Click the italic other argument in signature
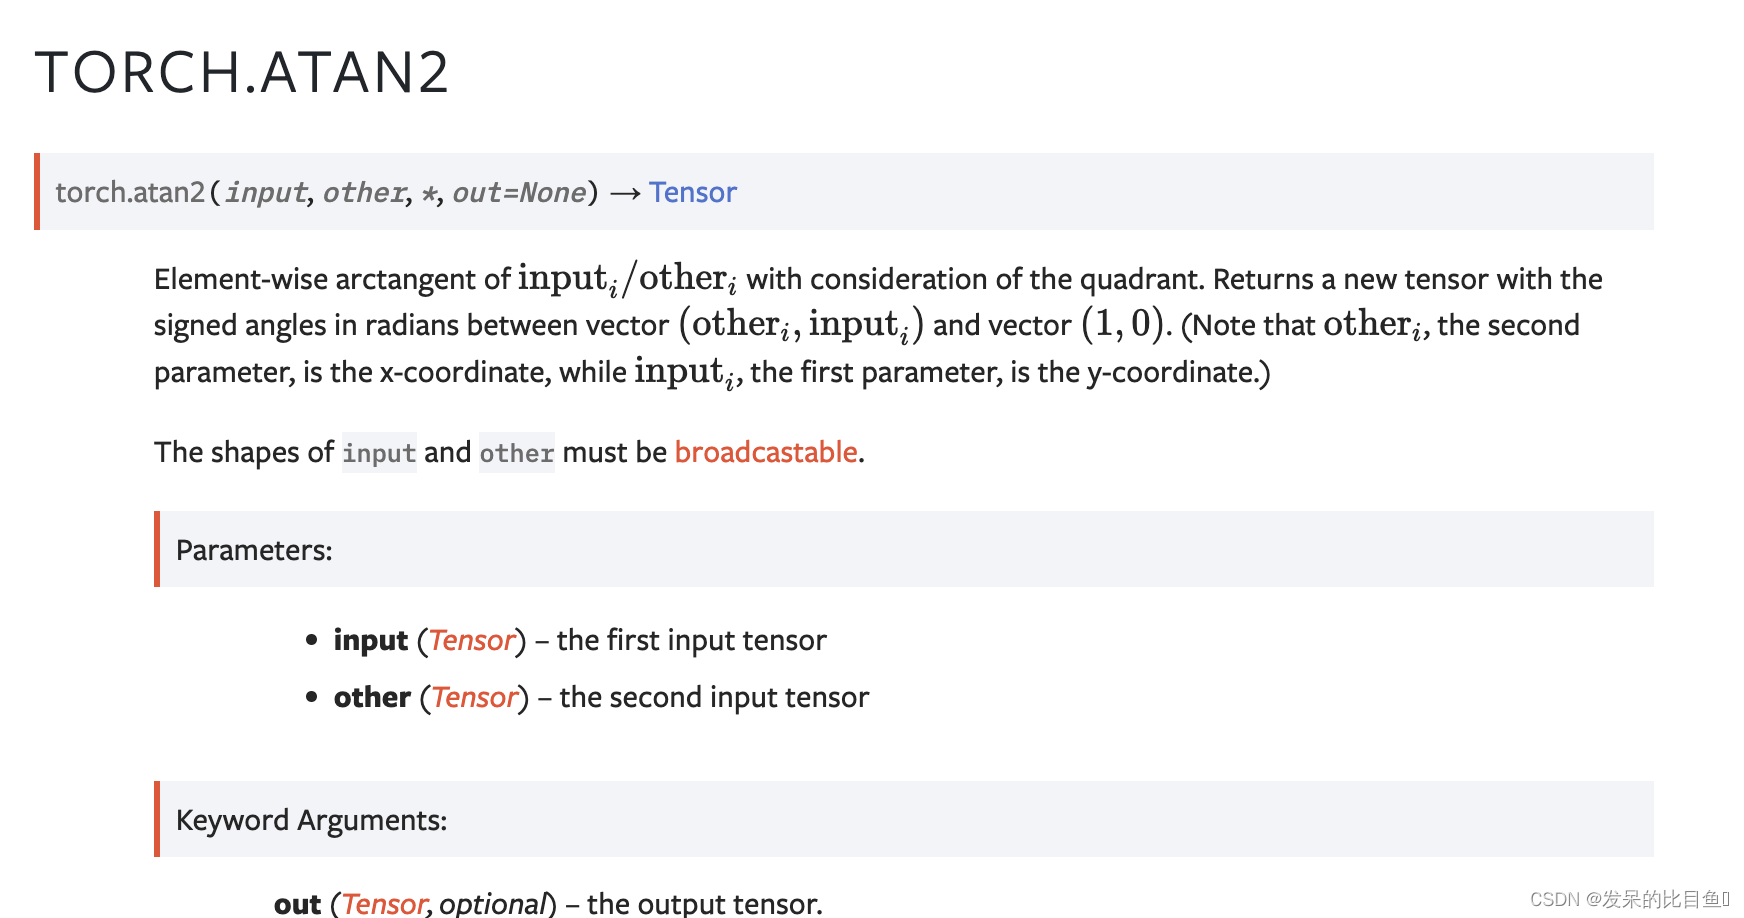The image size is (1744, 918). [x=364, y=192]
